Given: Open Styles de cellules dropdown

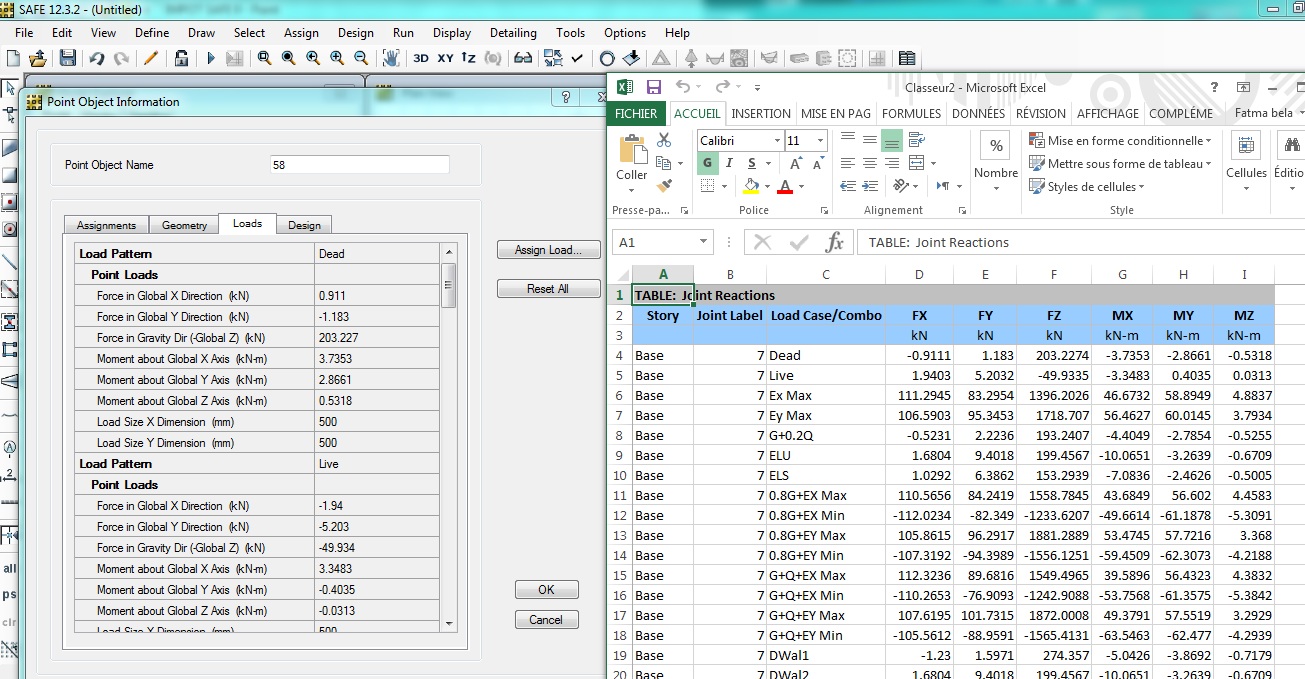Looking at the screenshot, I should coord(1087,187).
